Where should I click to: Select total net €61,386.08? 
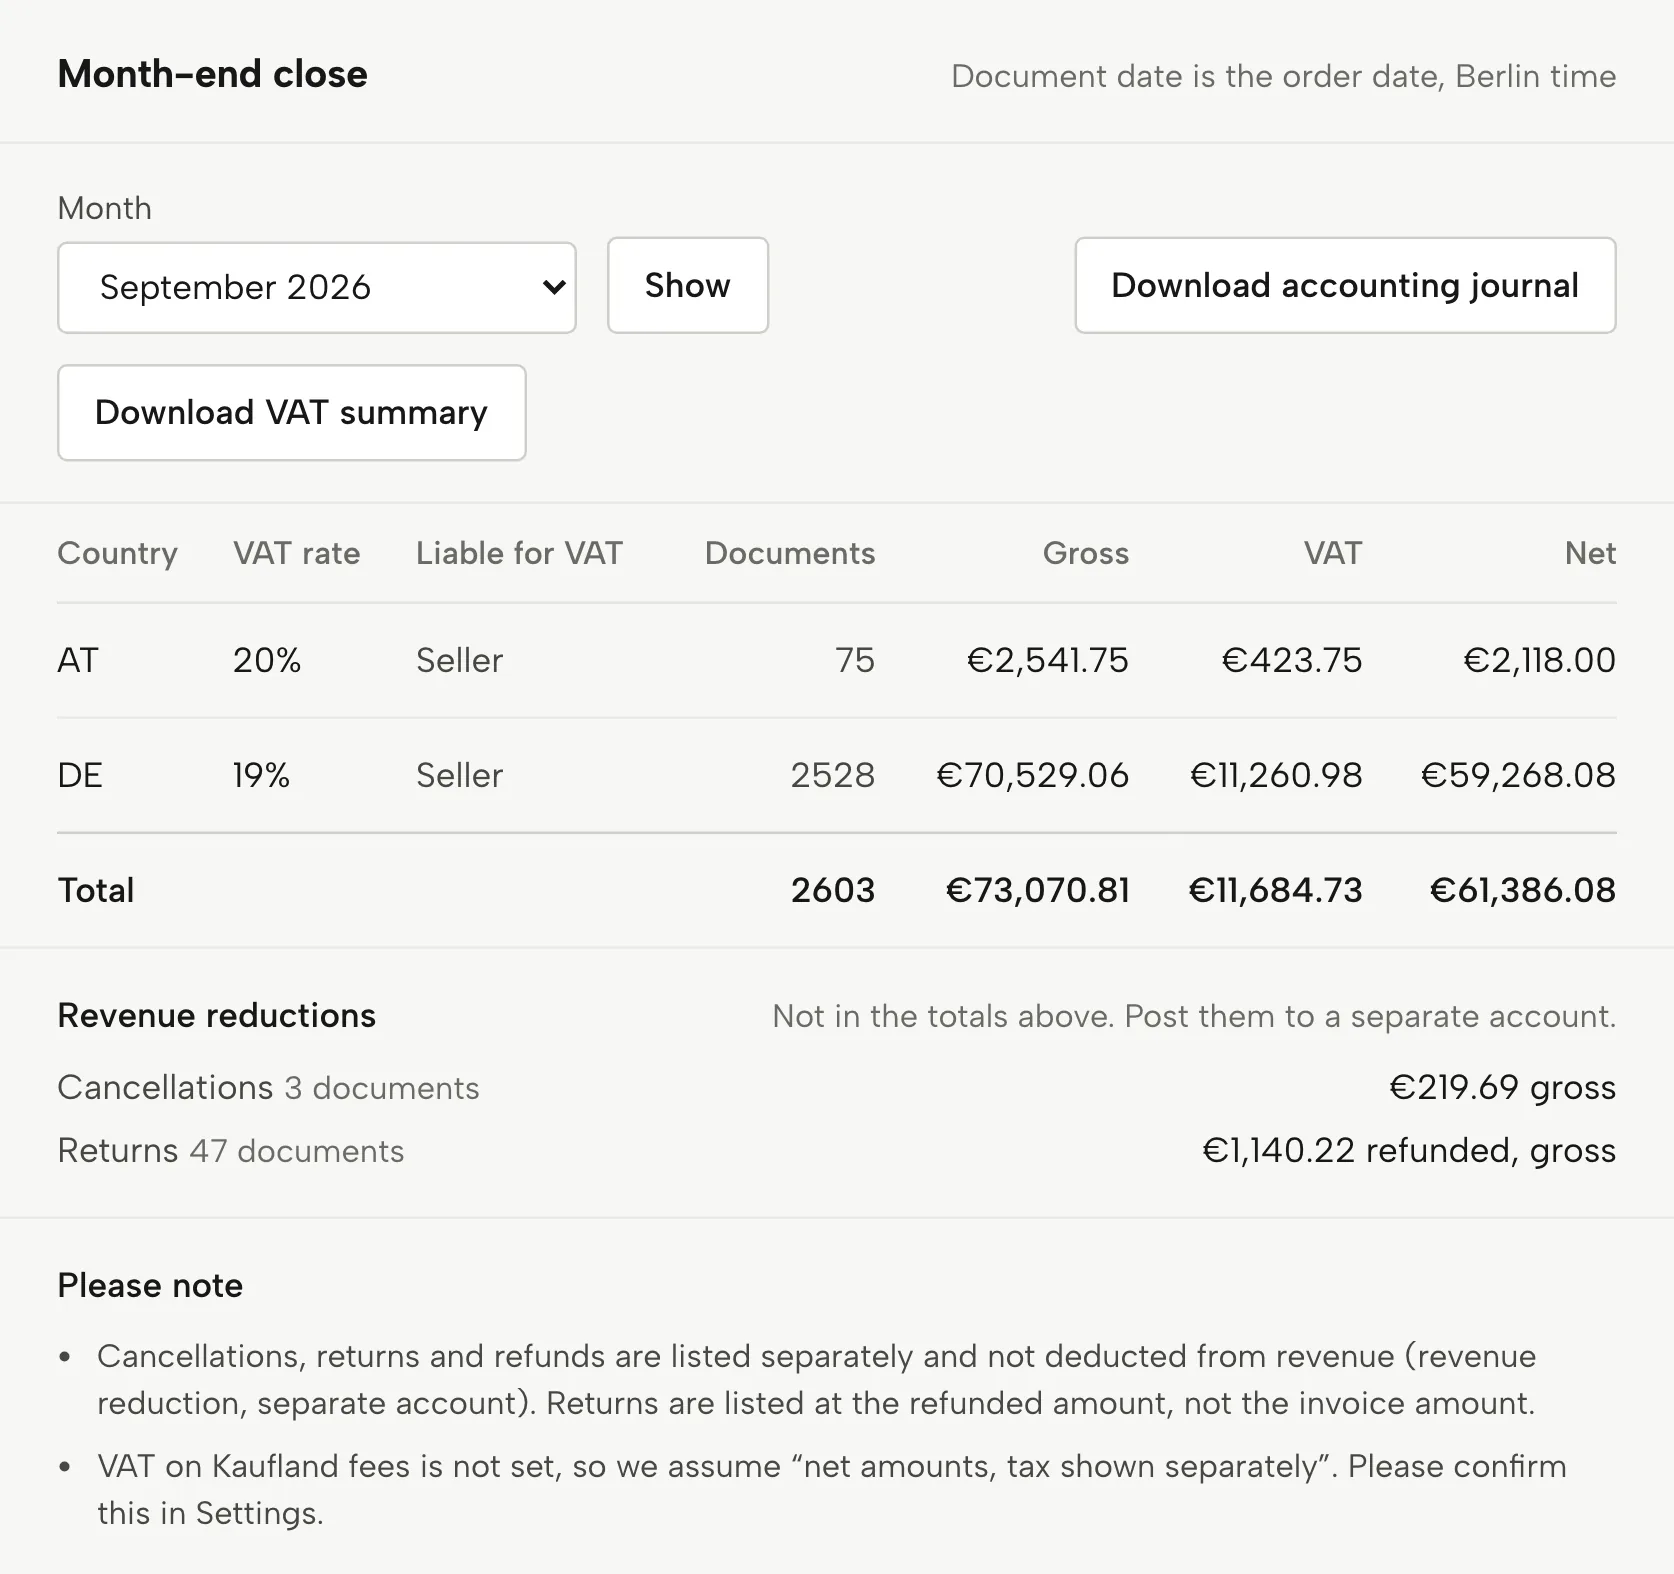1523,890
